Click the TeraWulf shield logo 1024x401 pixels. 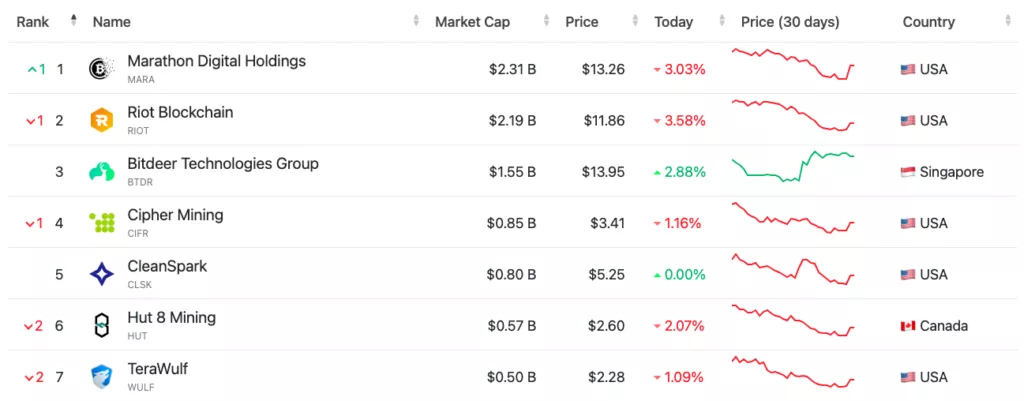(101, 377)
